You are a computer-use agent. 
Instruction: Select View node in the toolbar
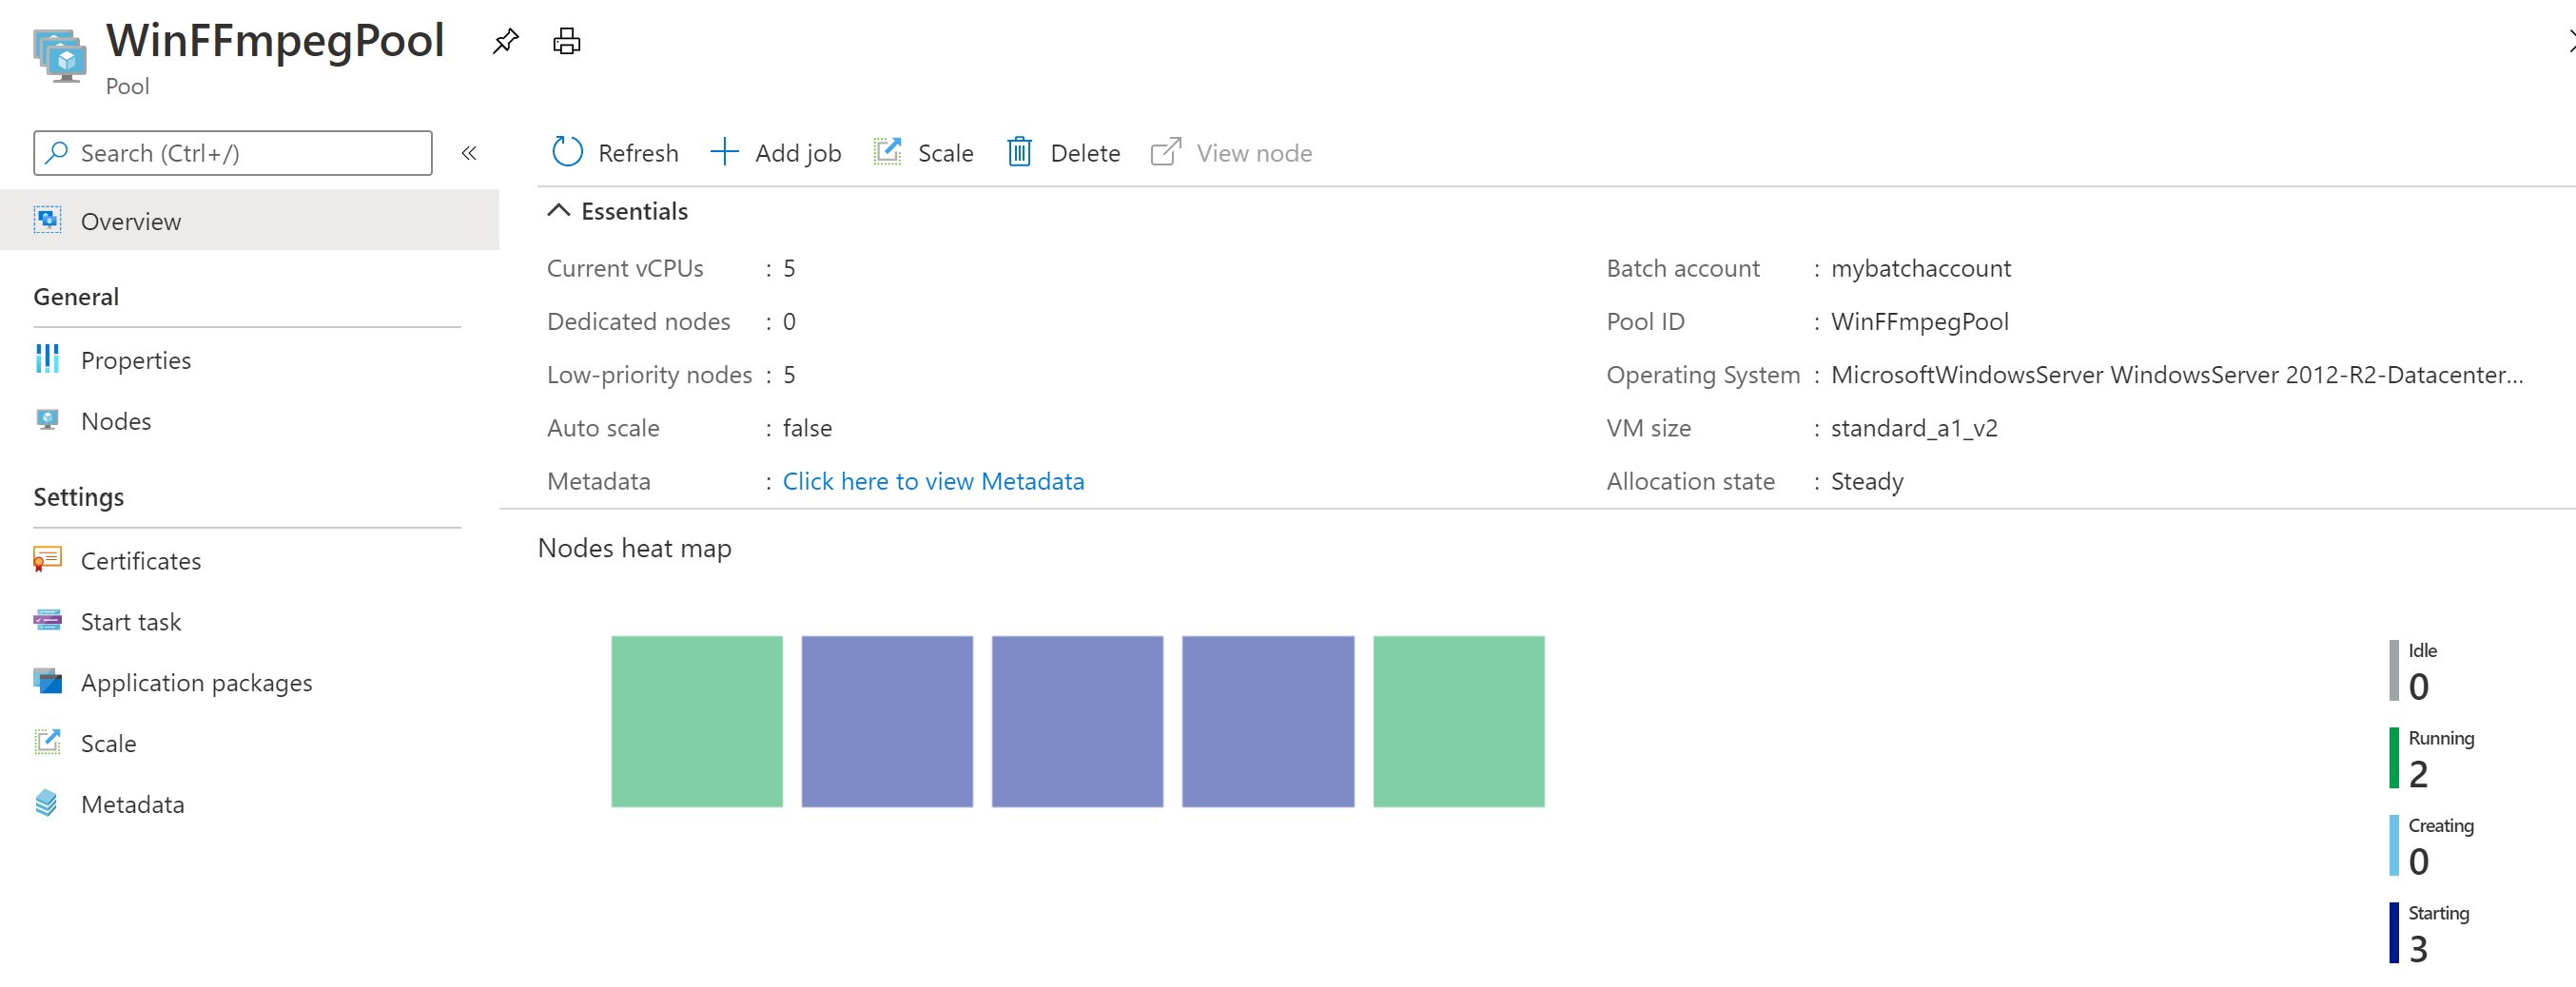tap(1231, 152)
